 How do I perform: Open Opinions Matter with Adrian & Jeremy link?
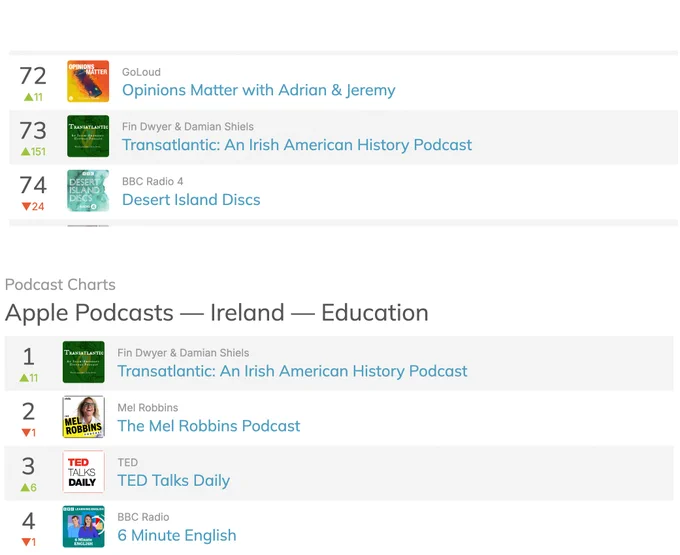pos(258,90)
